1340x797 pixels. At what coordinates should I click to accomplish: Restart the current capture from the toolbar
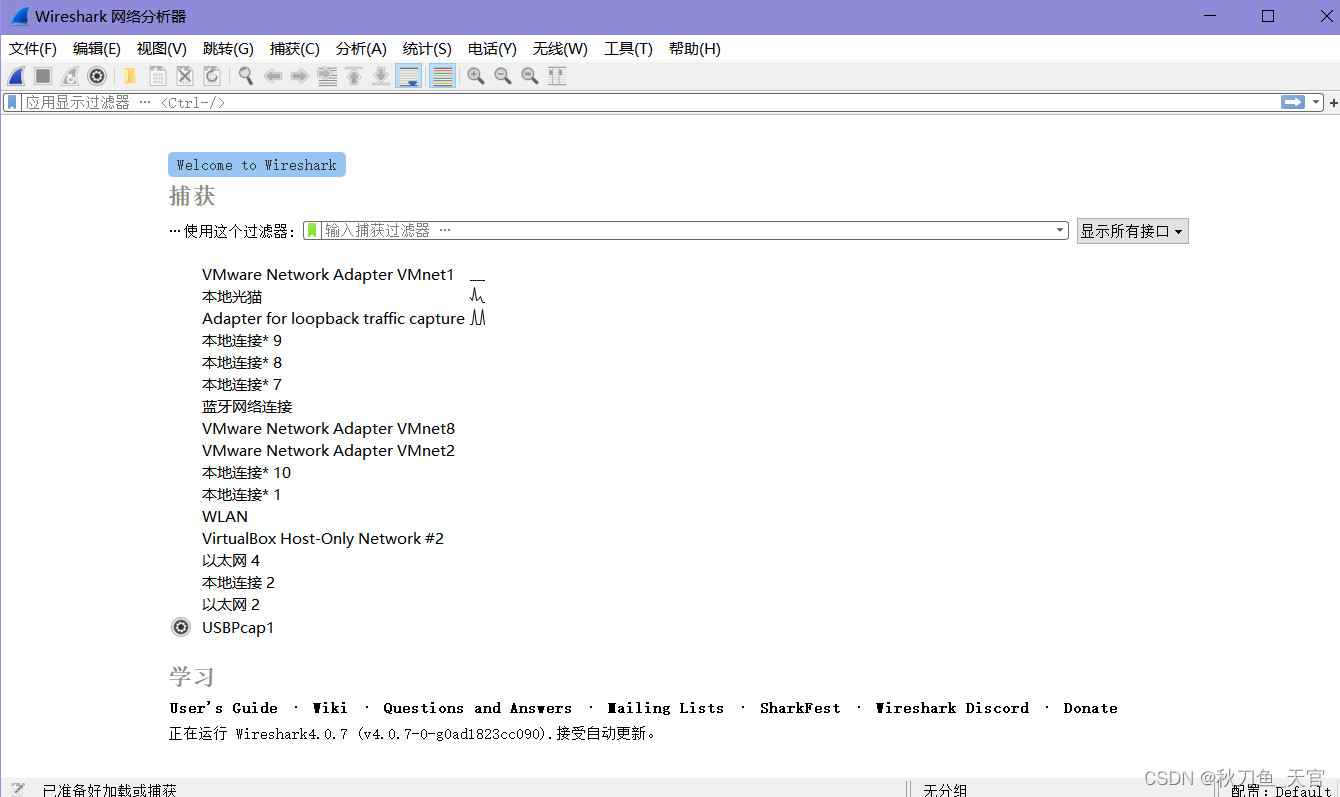click(x=70, y=76)
